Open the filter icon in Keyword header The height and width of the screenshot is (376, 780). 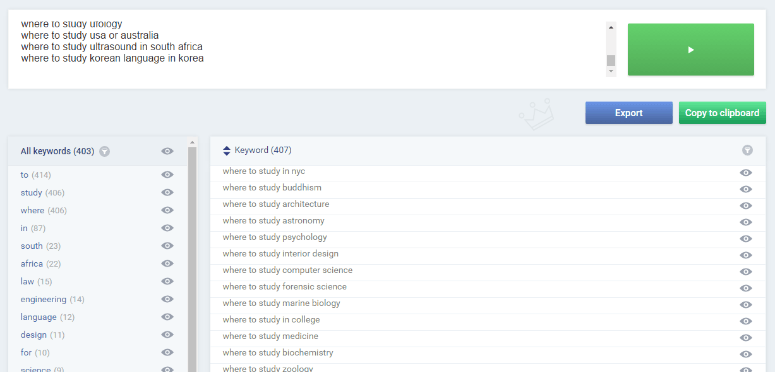[747, 150]
